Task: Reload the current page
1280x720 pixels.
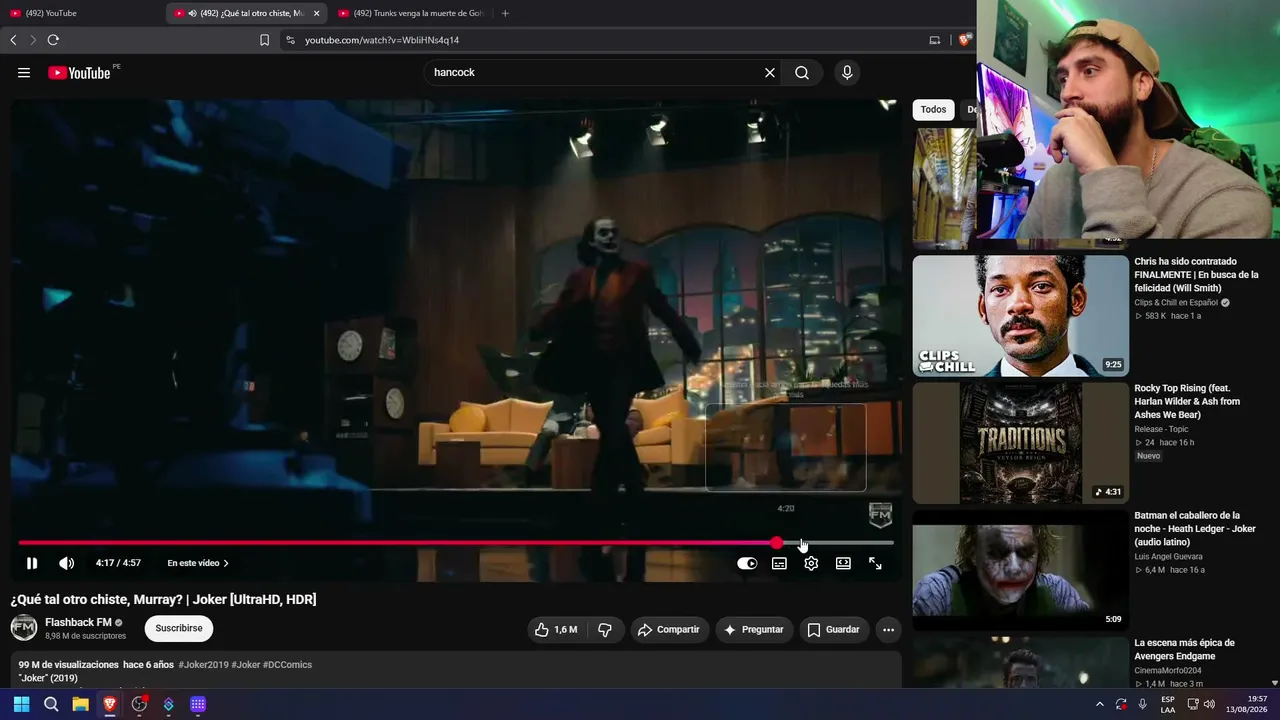Action: pyautogui.click(x=53, y=40)
